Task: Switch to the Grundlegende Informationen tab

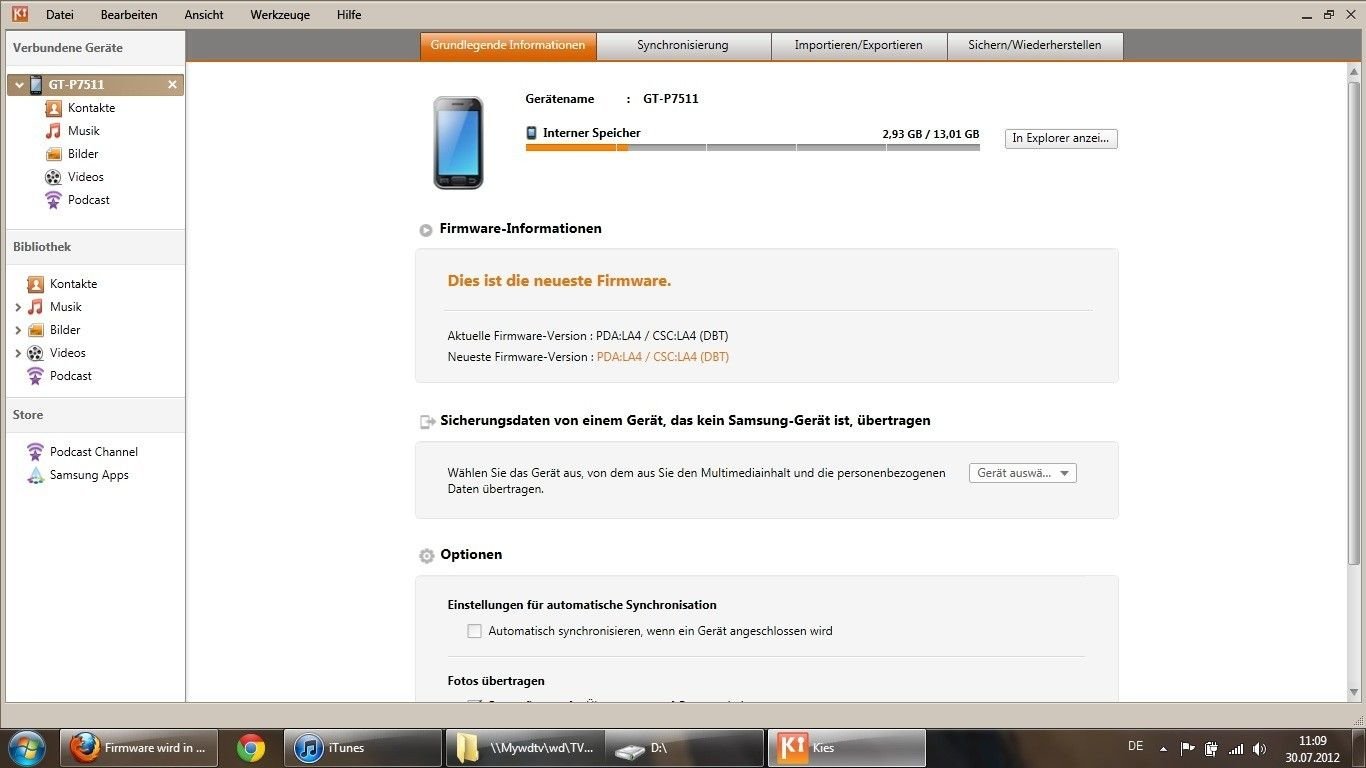Action: click(508, 45)
